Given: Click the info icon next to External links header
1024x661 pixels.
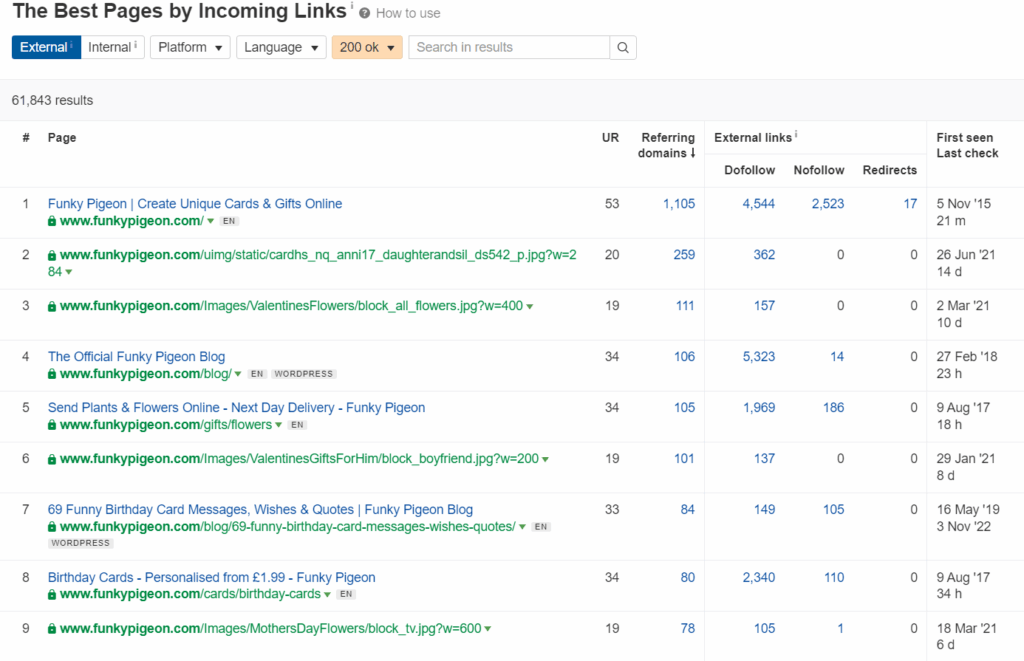Looking at the screenshot, I should pos(796,135).
